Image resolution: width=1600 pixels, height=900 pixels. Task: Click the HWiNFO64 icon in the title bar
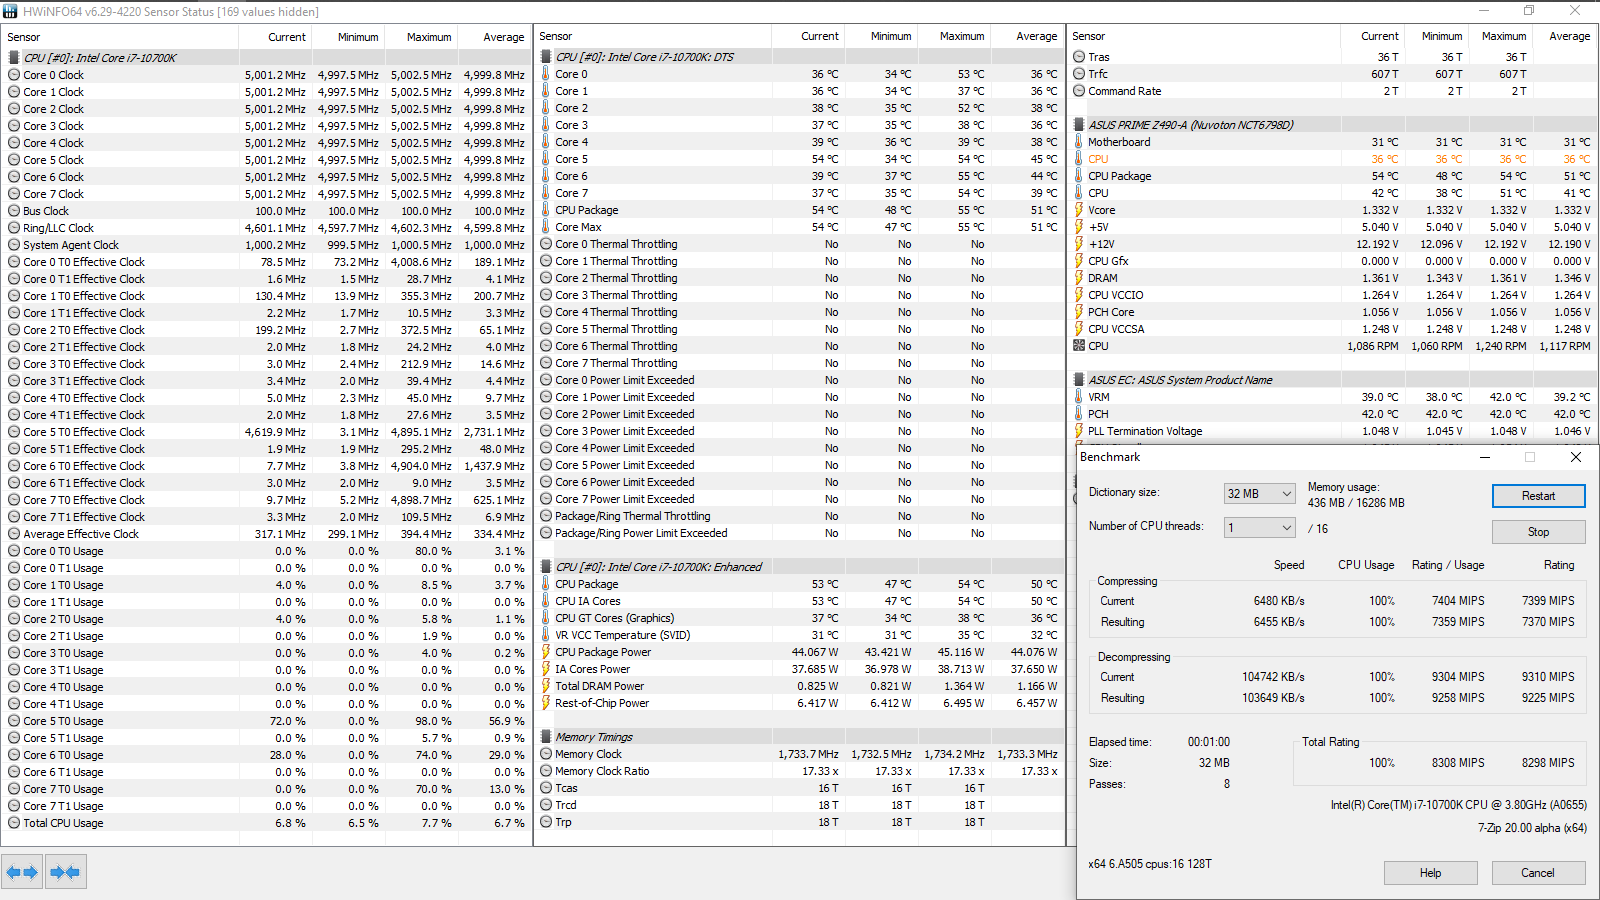point(10,11)
